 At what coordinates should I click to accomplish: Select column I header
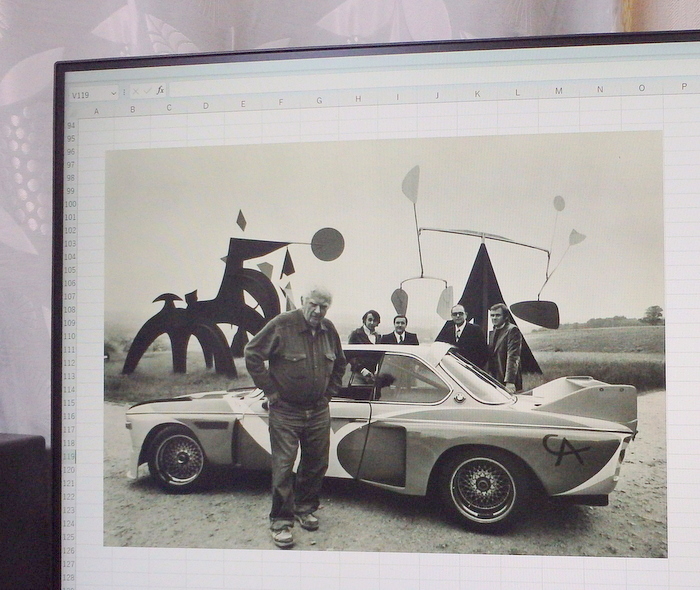point(397,97)
